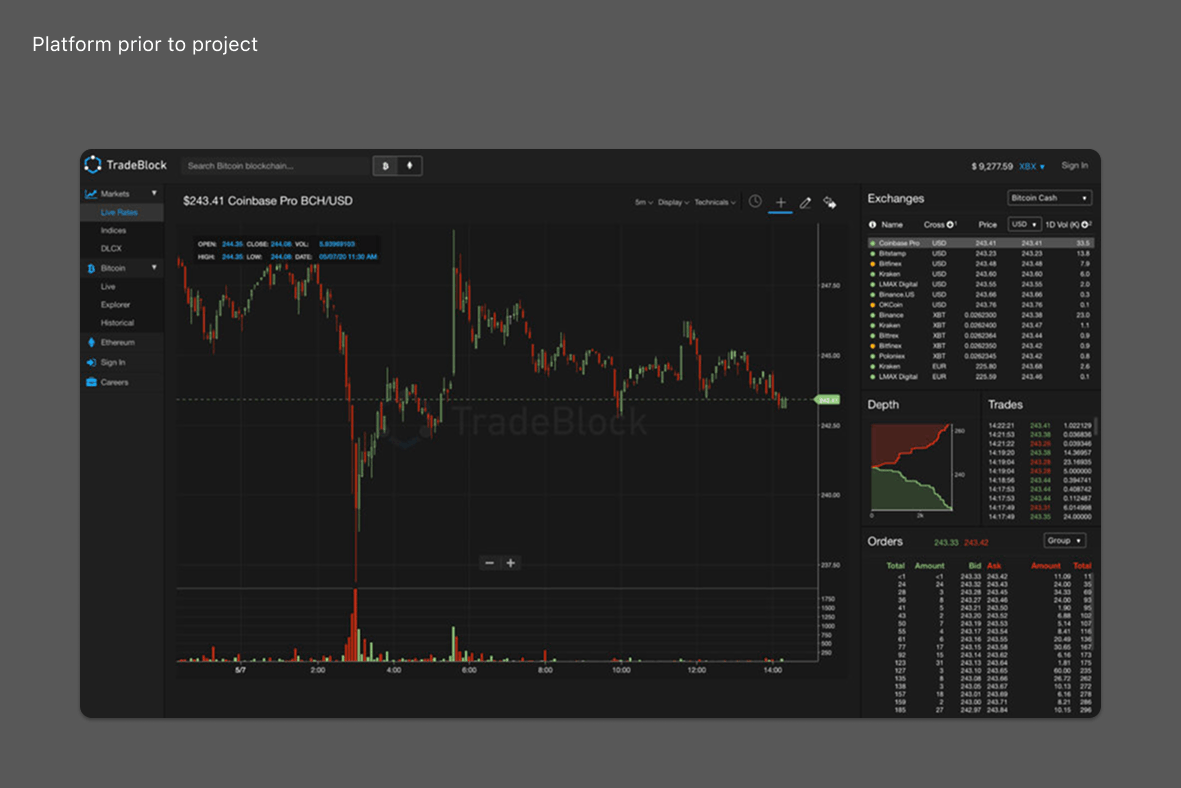This screenshot has width=1181, height=788.
Task: Select the LMAX Digital USD row
Action: coord(981,285)
